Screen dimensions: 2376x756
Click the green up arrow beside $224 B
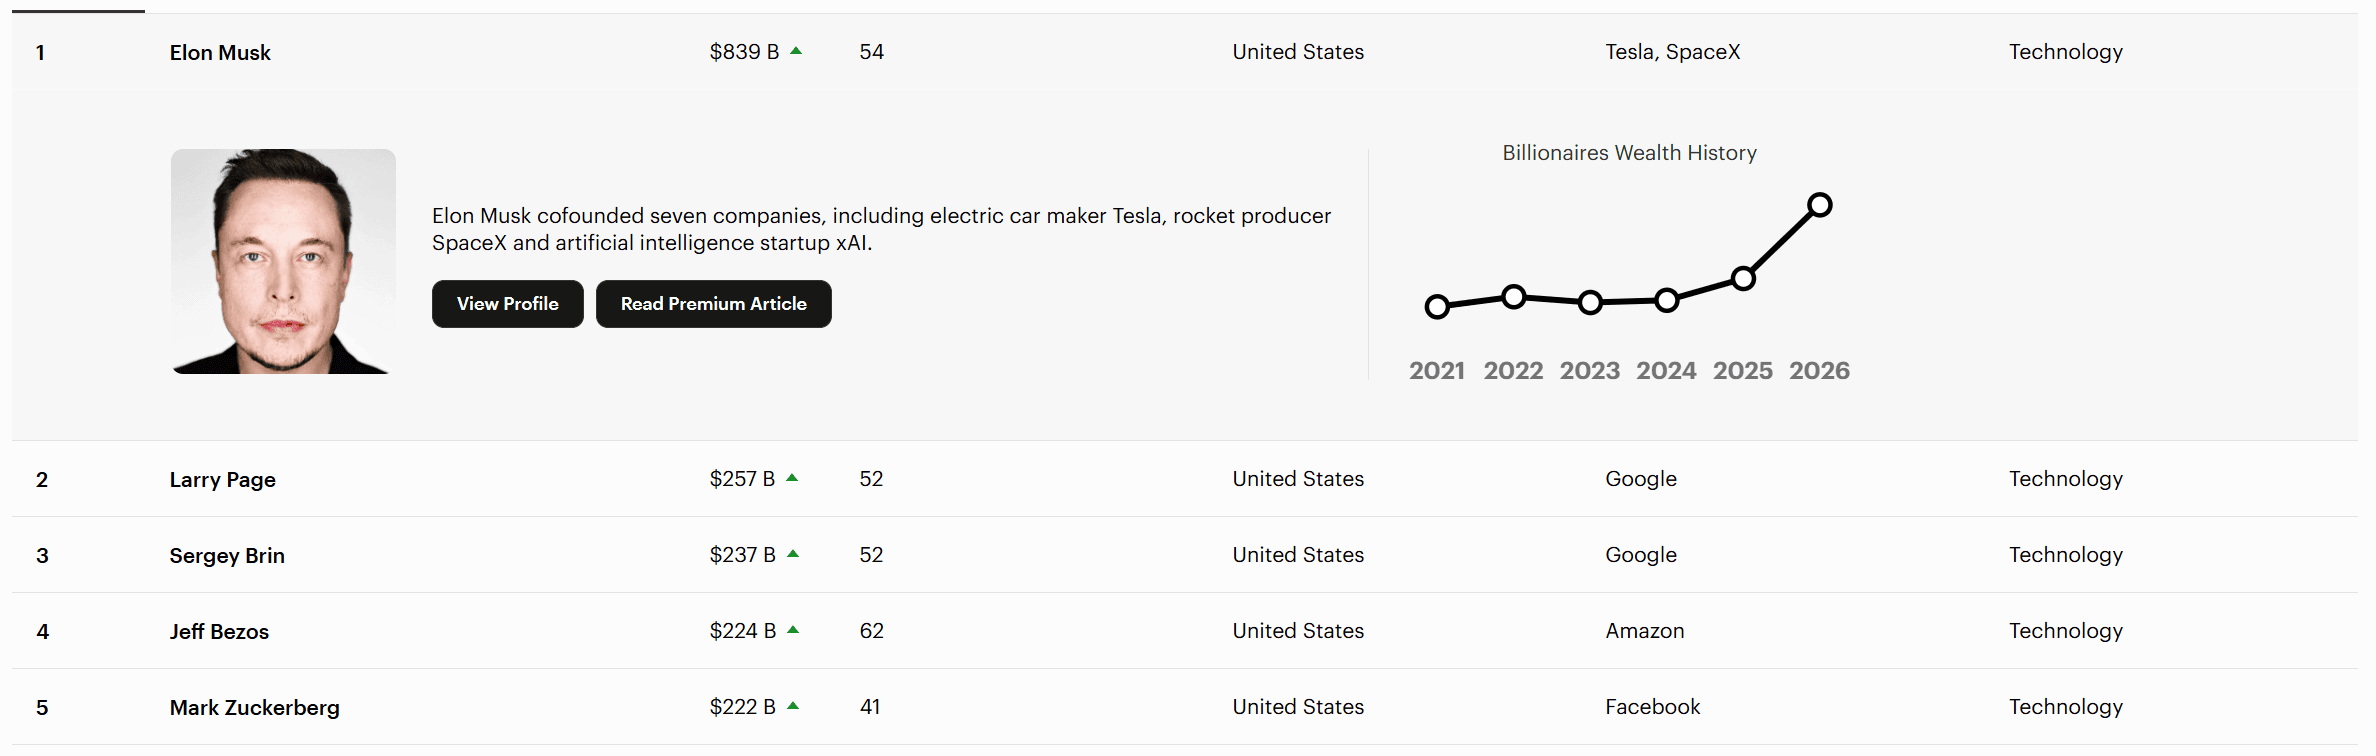793,630
